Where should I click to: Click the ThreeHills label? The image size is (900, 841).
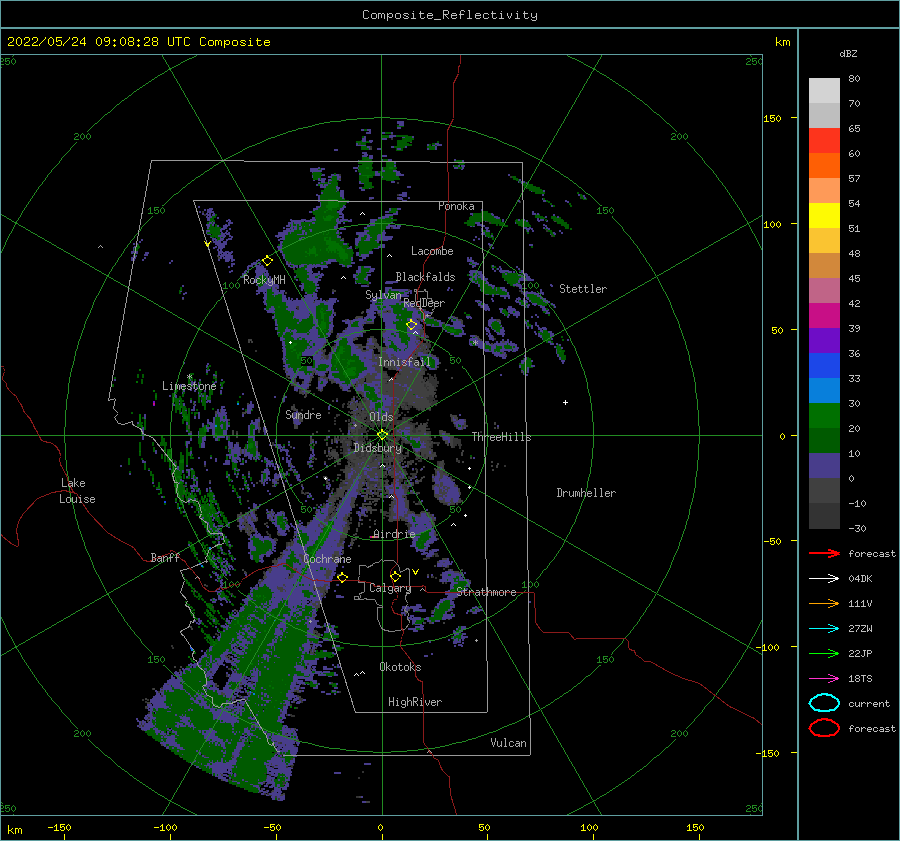click(501, 437)
